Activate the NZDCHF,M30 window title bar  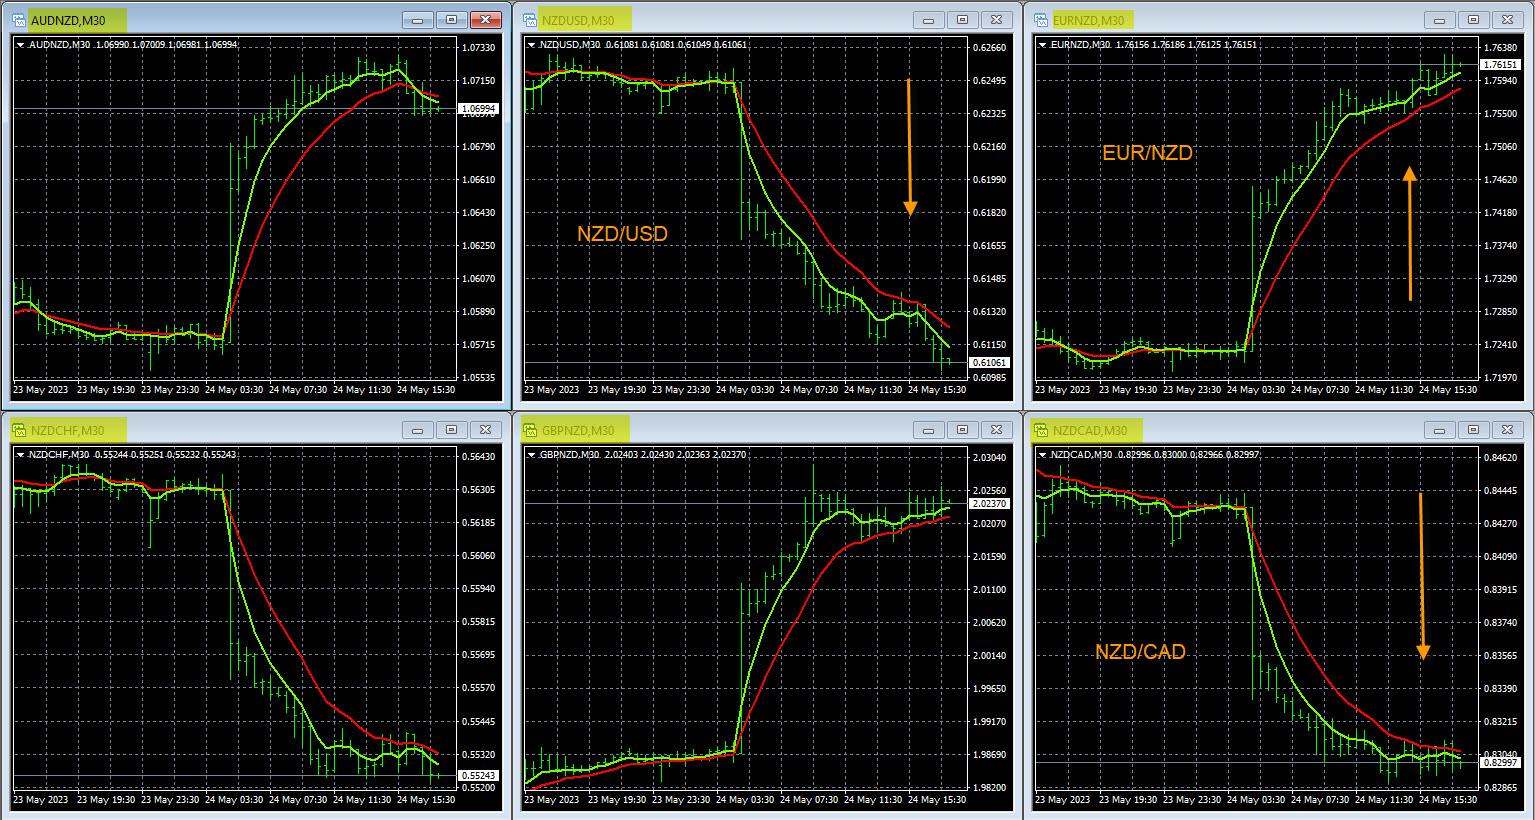pos(250,430)
